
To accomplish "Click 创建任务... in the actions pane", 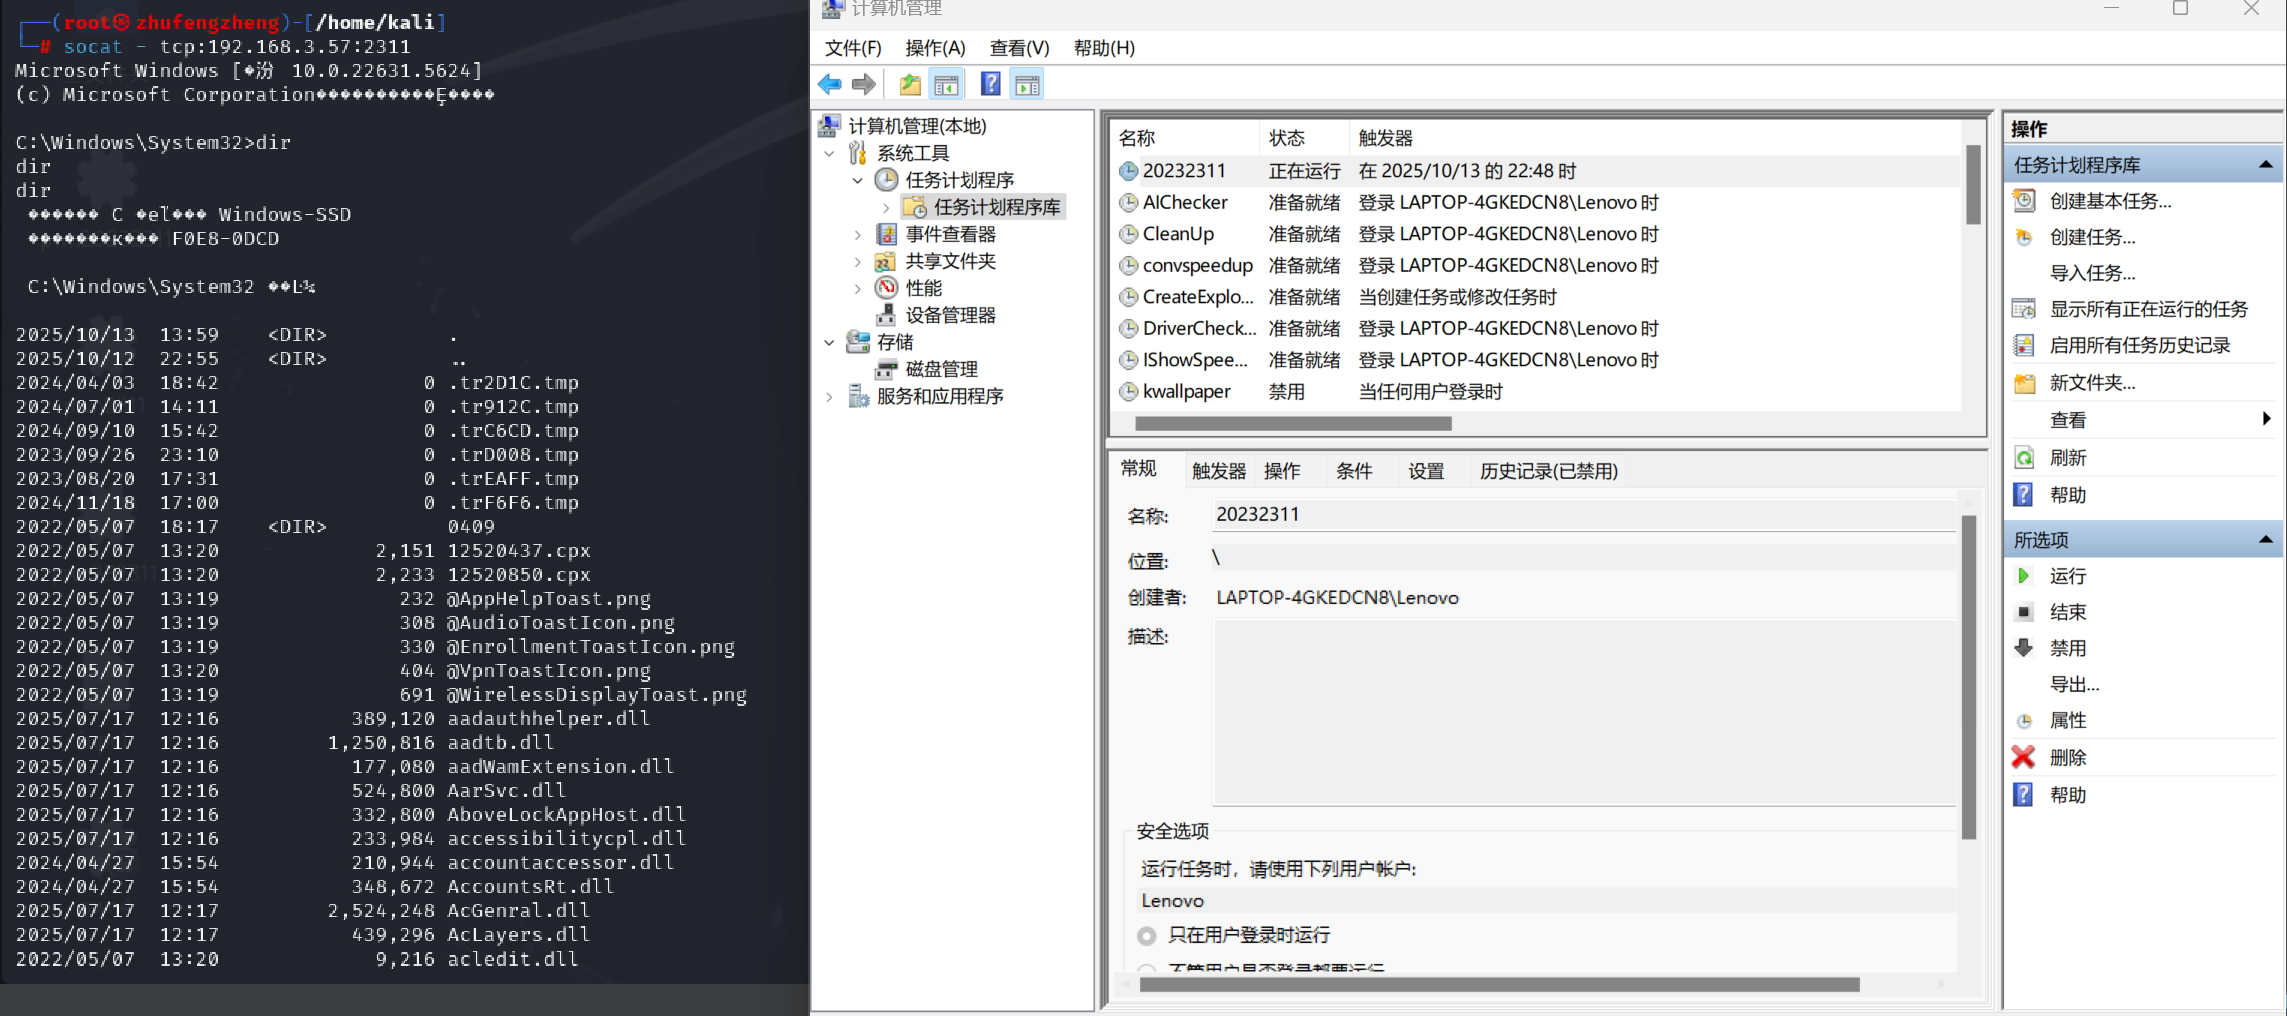I will click(x=2092, y=237).
